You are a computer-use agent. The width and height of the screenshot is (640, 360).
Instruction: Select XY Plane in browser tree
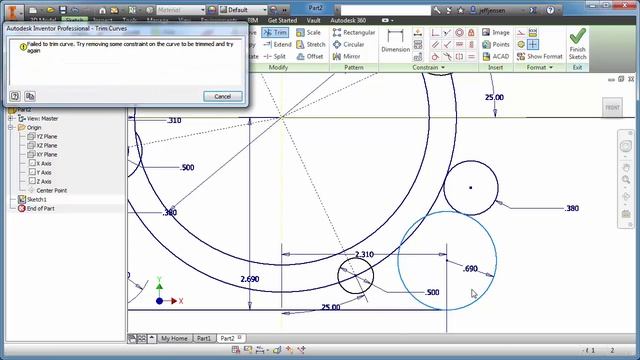point(42,154)
